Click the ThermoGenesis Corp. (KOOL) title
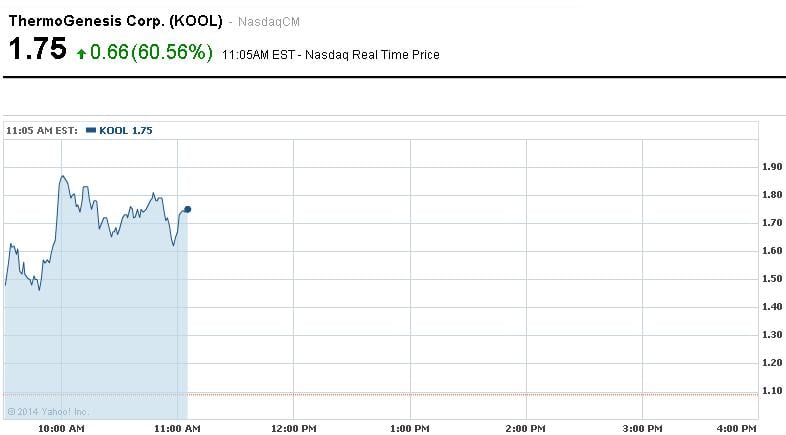This screenshot has width=786, height=435. (114, 19)
